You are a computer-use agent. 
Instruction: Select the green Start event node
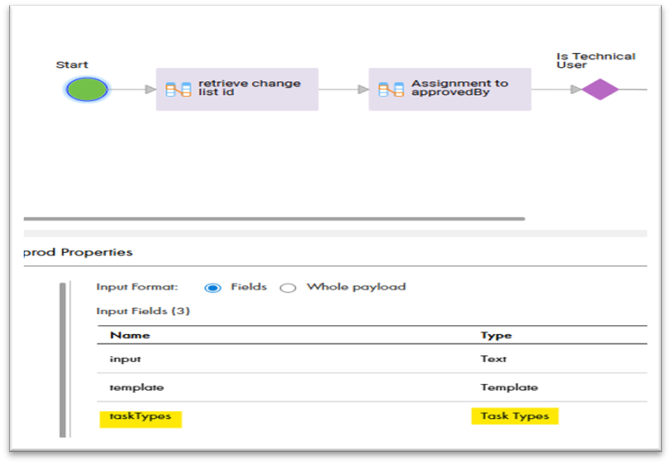(87, 89)
